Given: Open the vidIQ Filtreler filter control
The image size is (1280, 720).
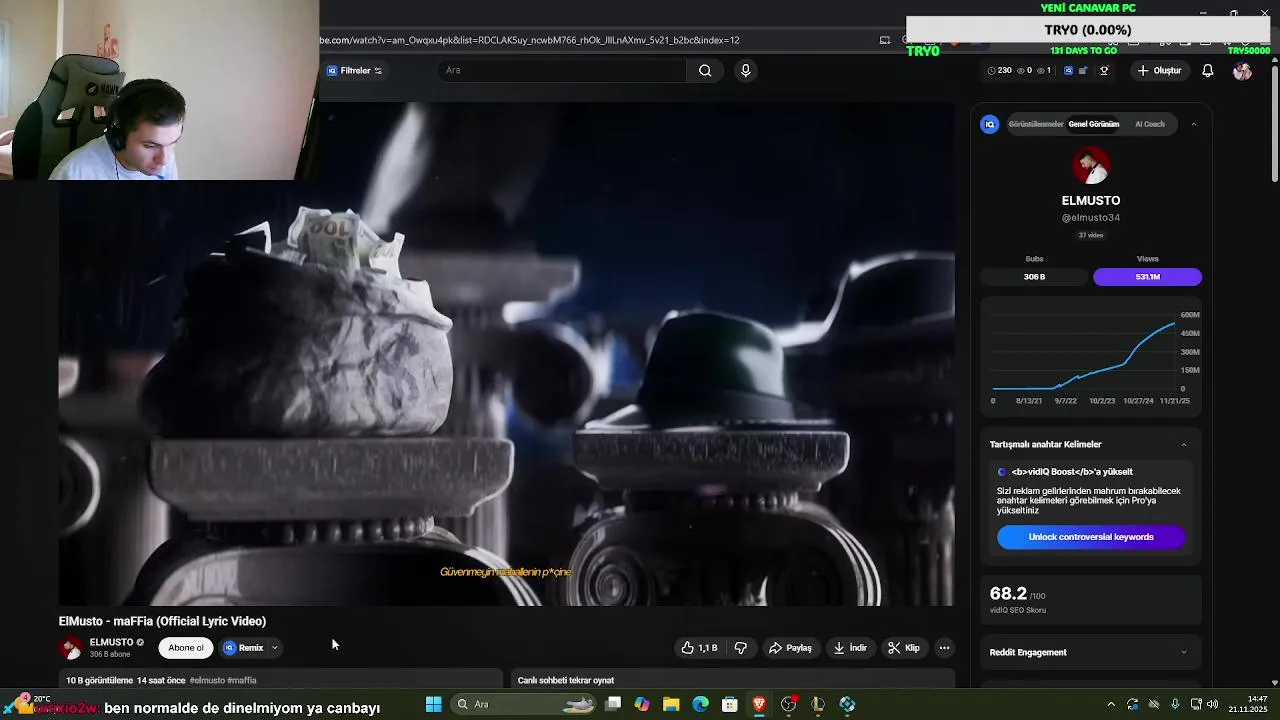Looking at the screenshot, I should point(354,70).
